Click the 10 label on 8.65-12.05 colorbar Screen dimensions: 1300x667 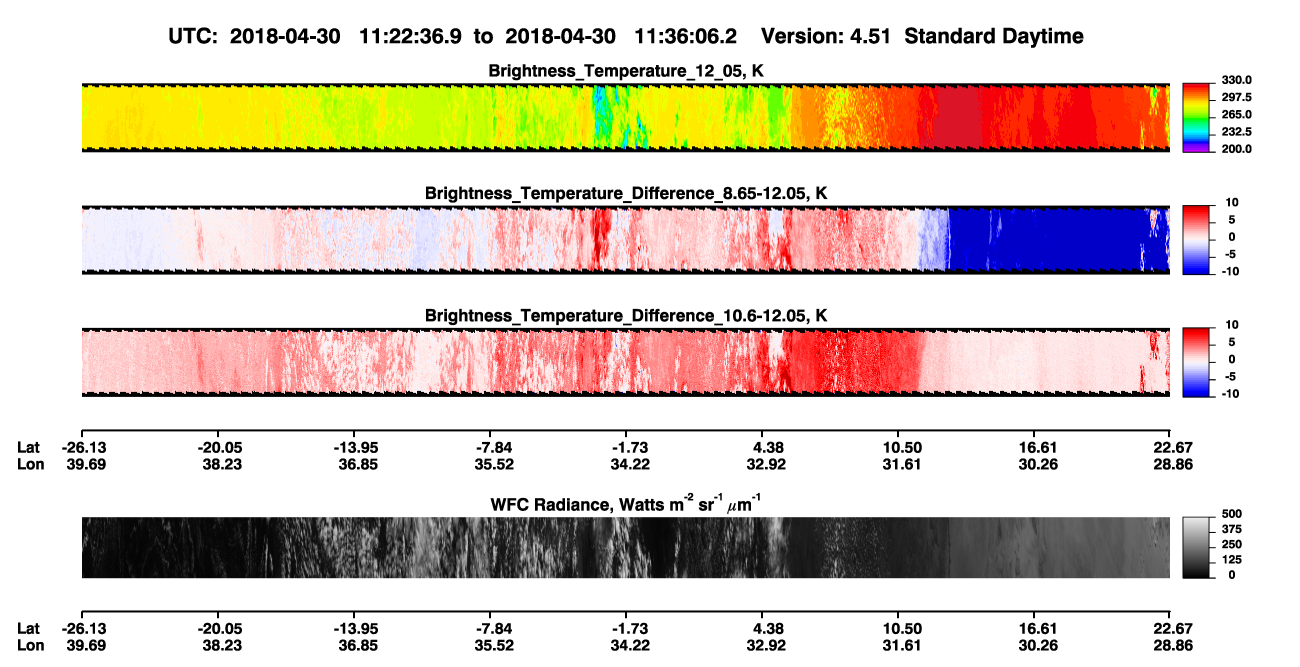(x=1231, y=202)
